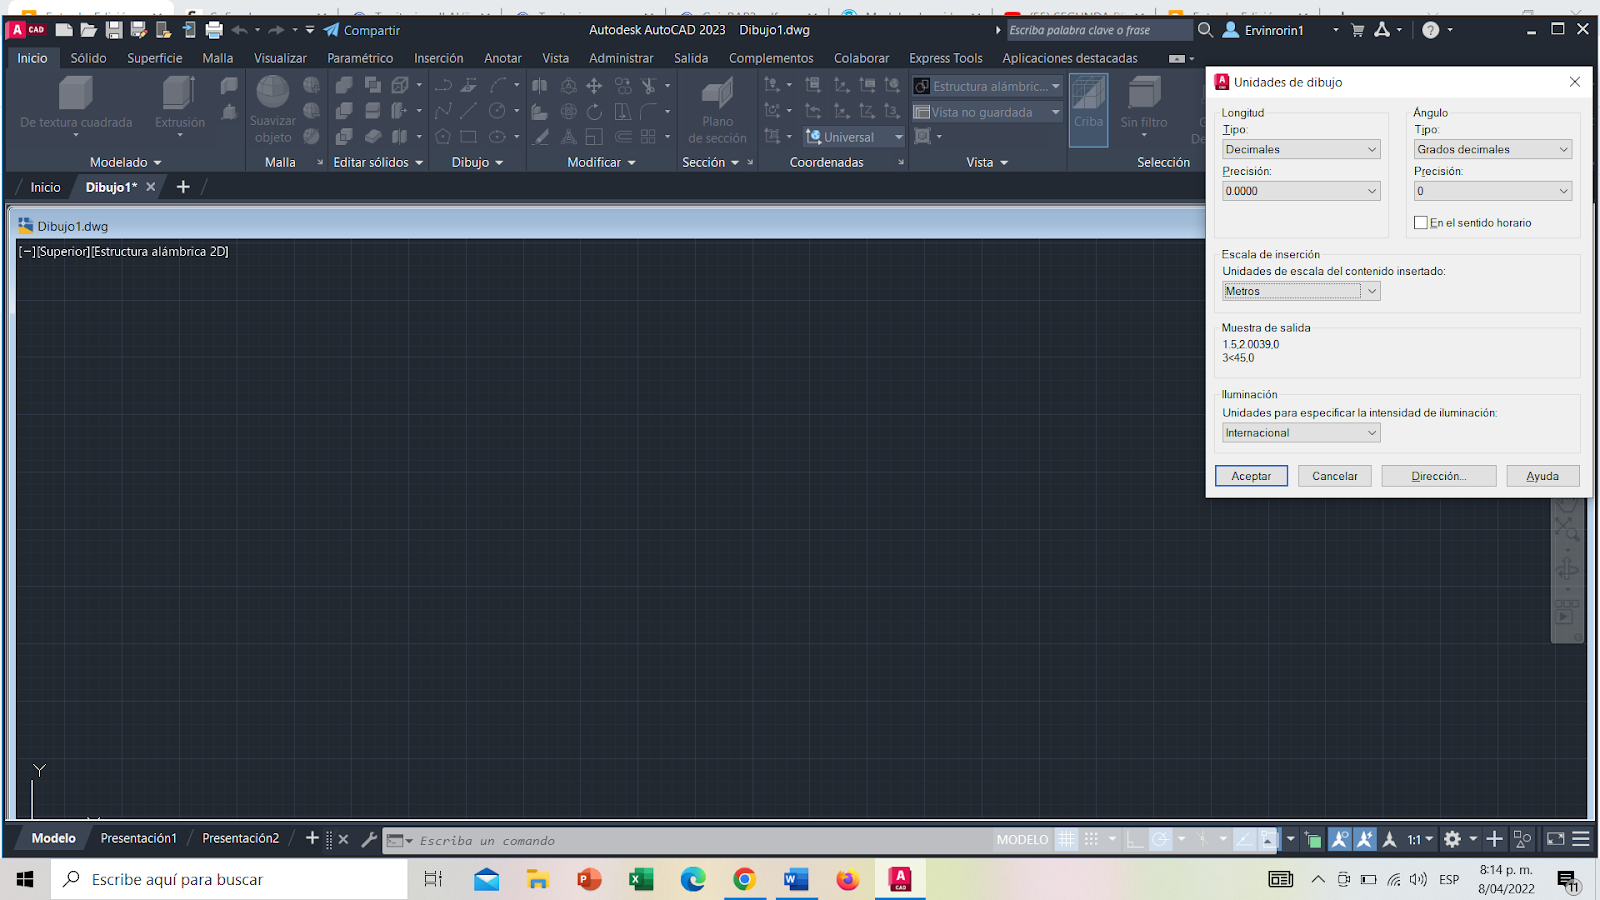This screenshot has height=900, width=1600.
Task: Expand the Editar sólidos panel
Action: click(378, 162)
